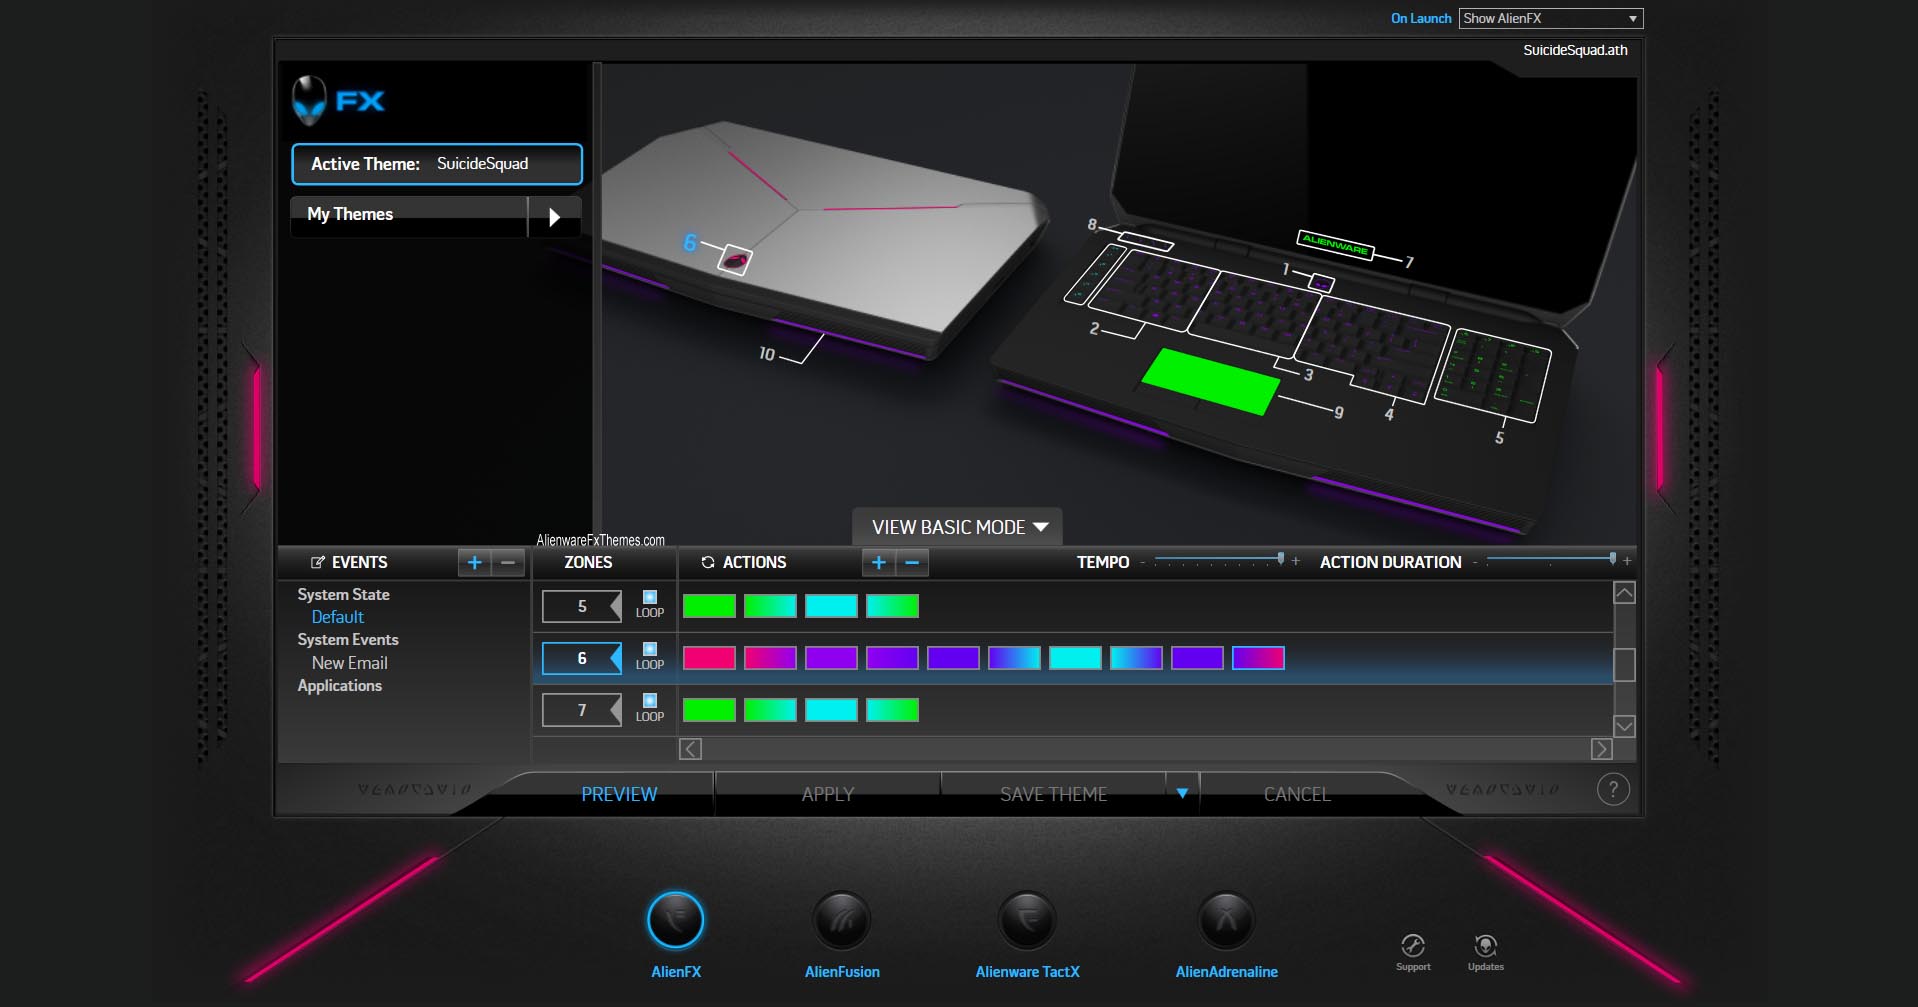Add an action with Actions plus icon
The image size is (1918, 1007).
tap(879, 563)
